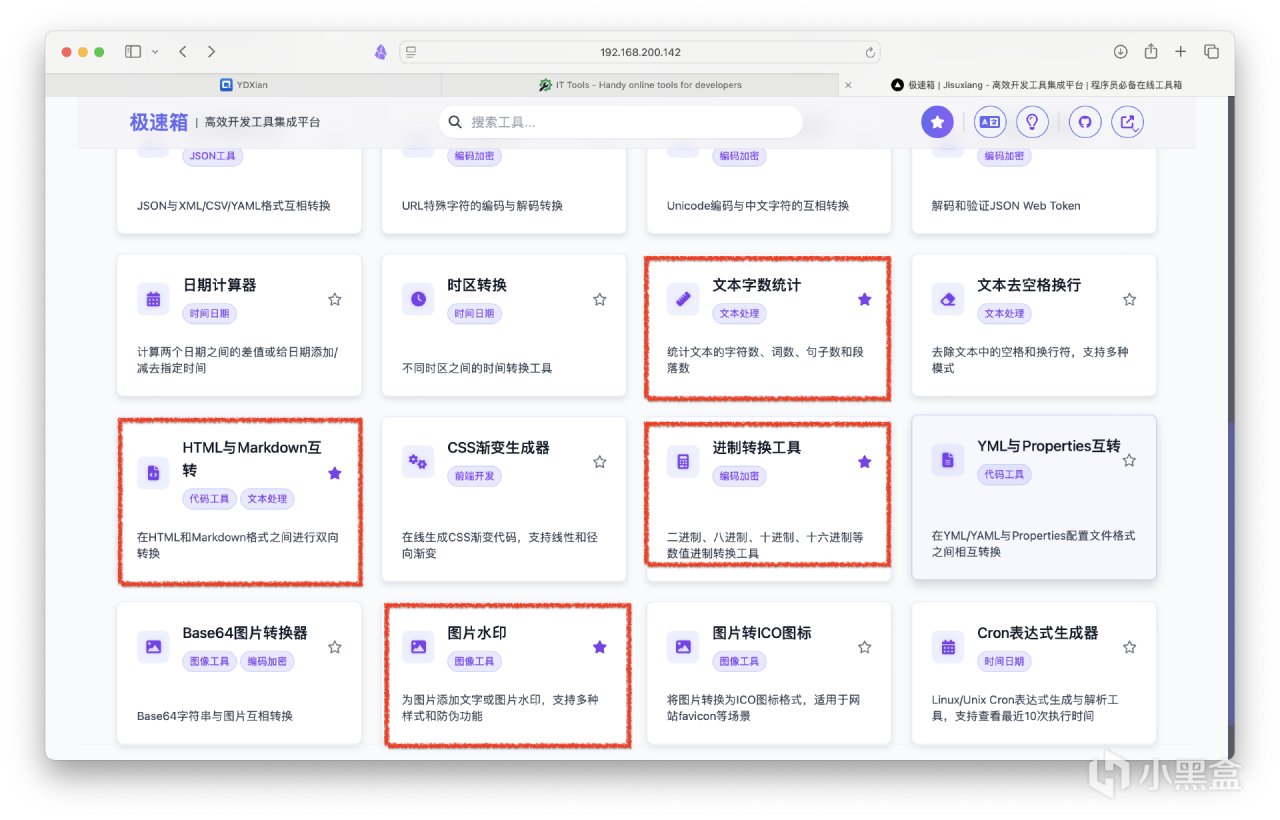Click the browser address bar showing 192.168.200.142

pyautogui.click(x=640, y=52)
